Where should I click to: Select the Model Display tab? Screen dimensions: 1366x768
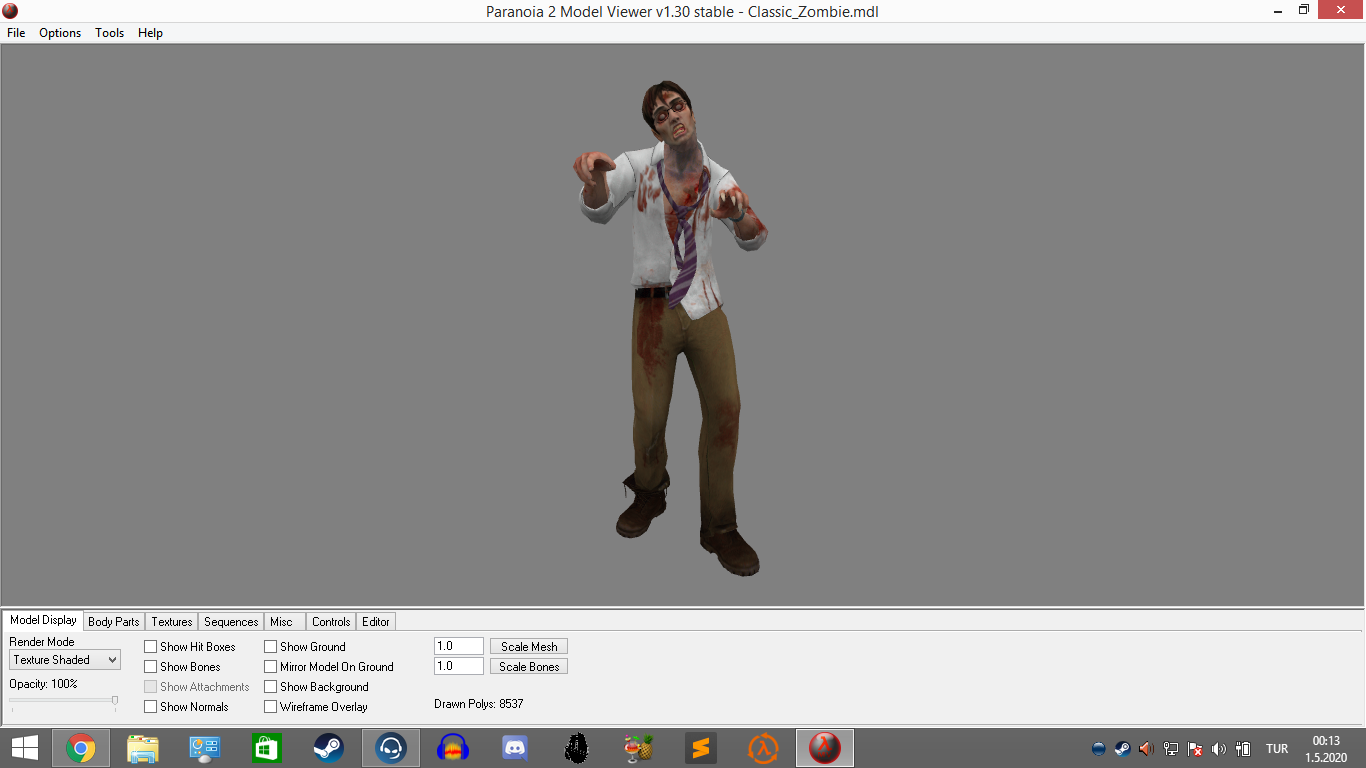click(43, 620)
